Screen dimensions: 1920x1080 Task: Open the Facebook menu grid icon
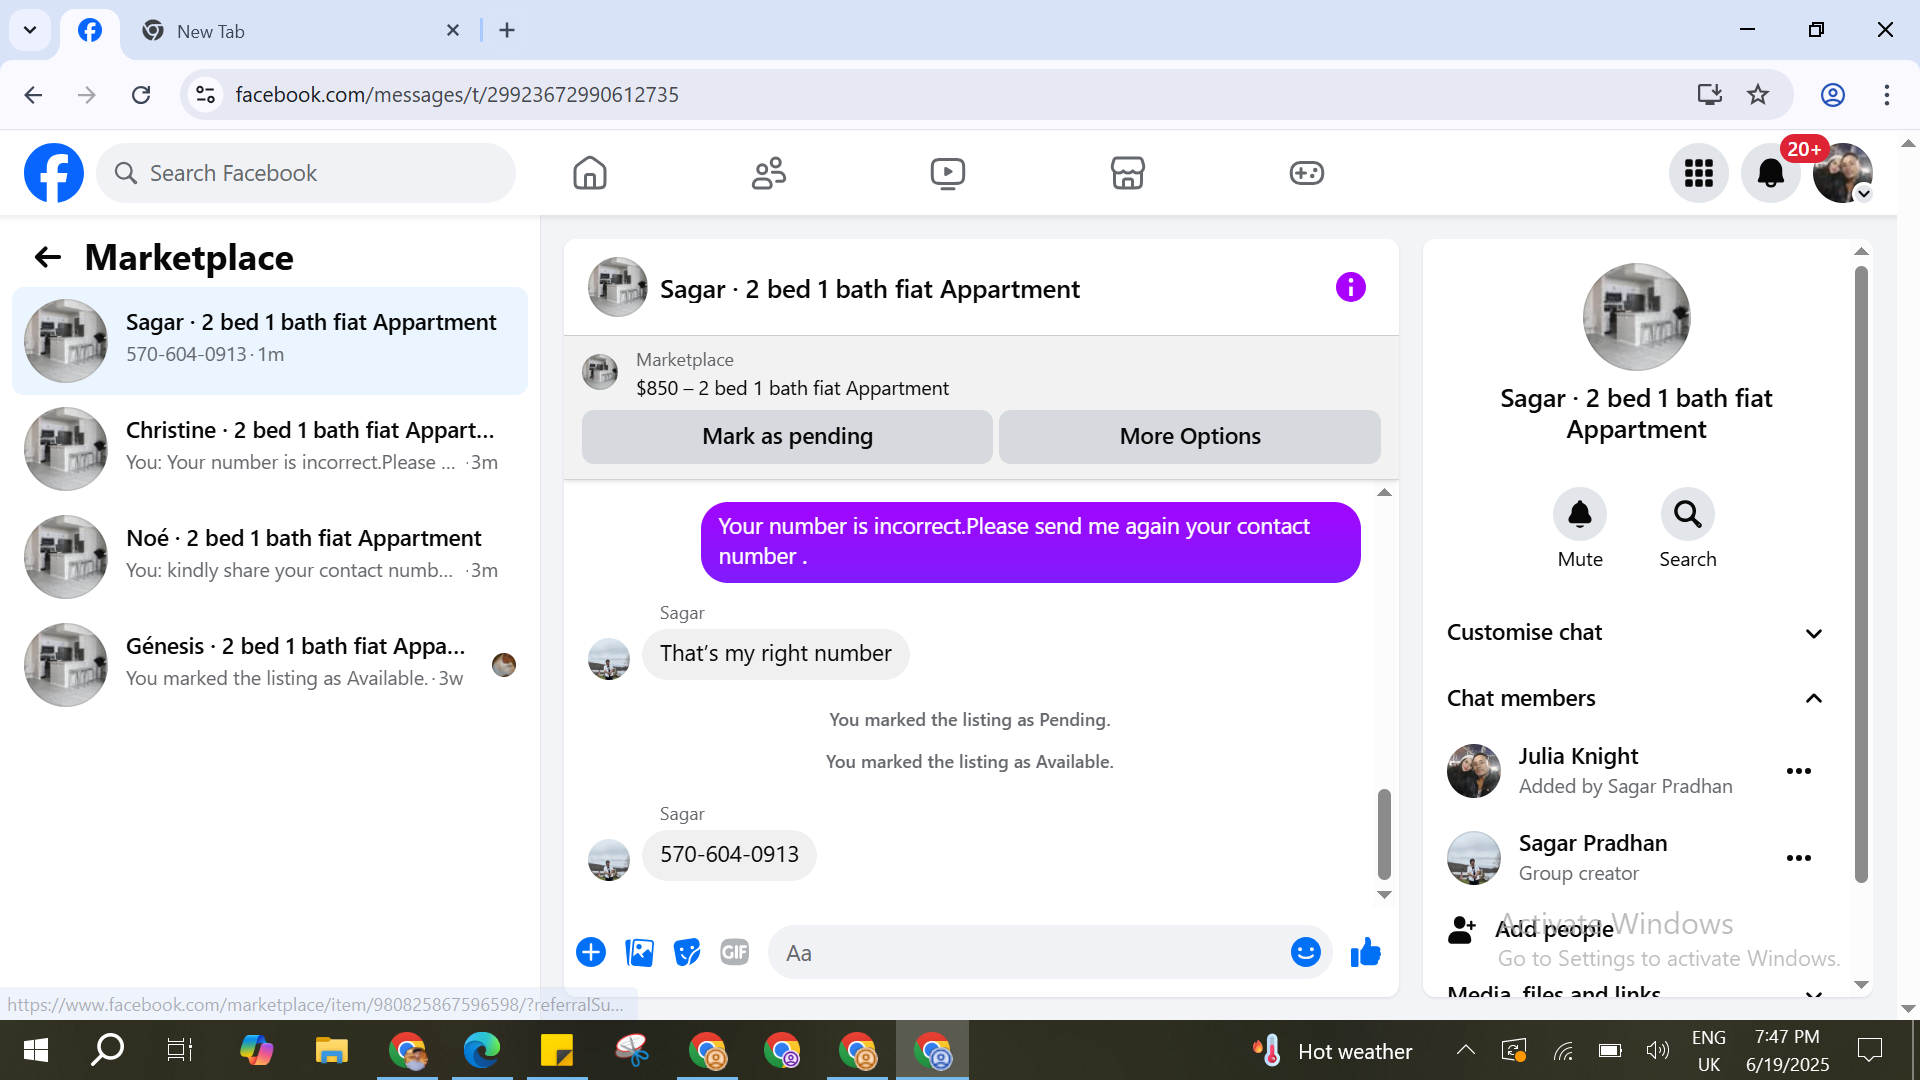(x=1699, y=173)
